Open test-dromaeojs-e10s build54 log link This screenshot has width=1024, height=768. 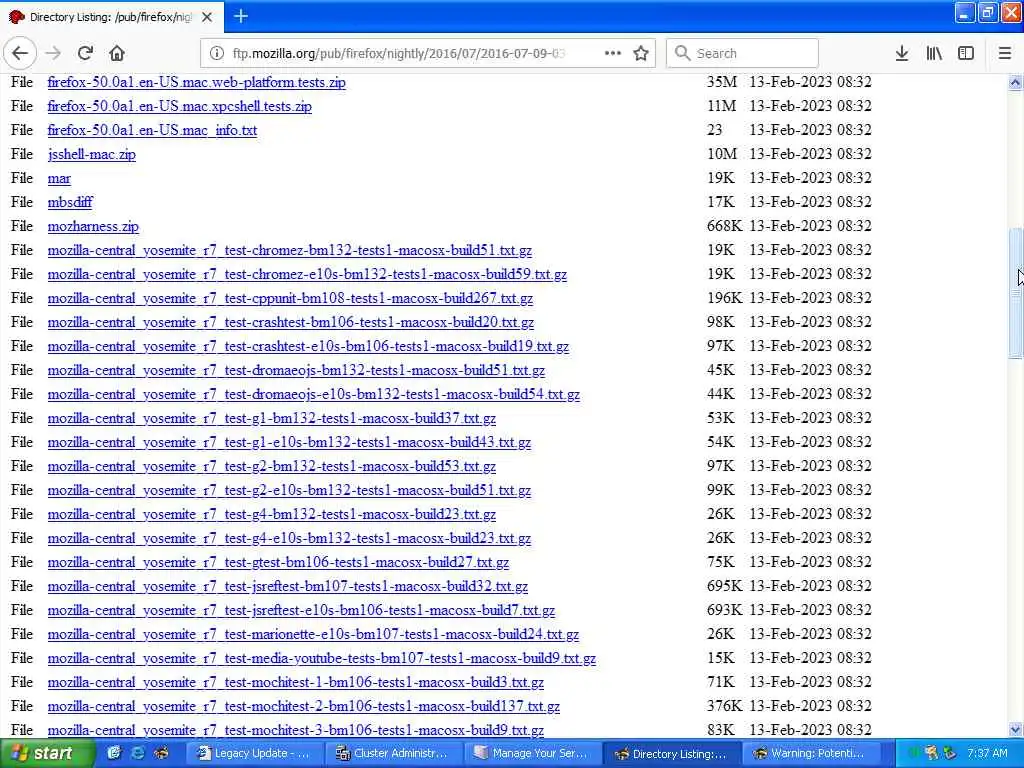click(313, 394)
